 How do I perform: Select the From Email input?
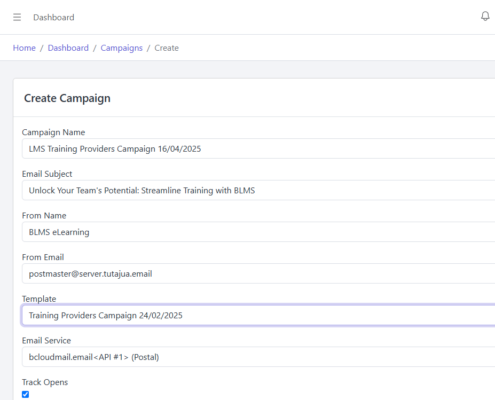[x=259, y=273]
